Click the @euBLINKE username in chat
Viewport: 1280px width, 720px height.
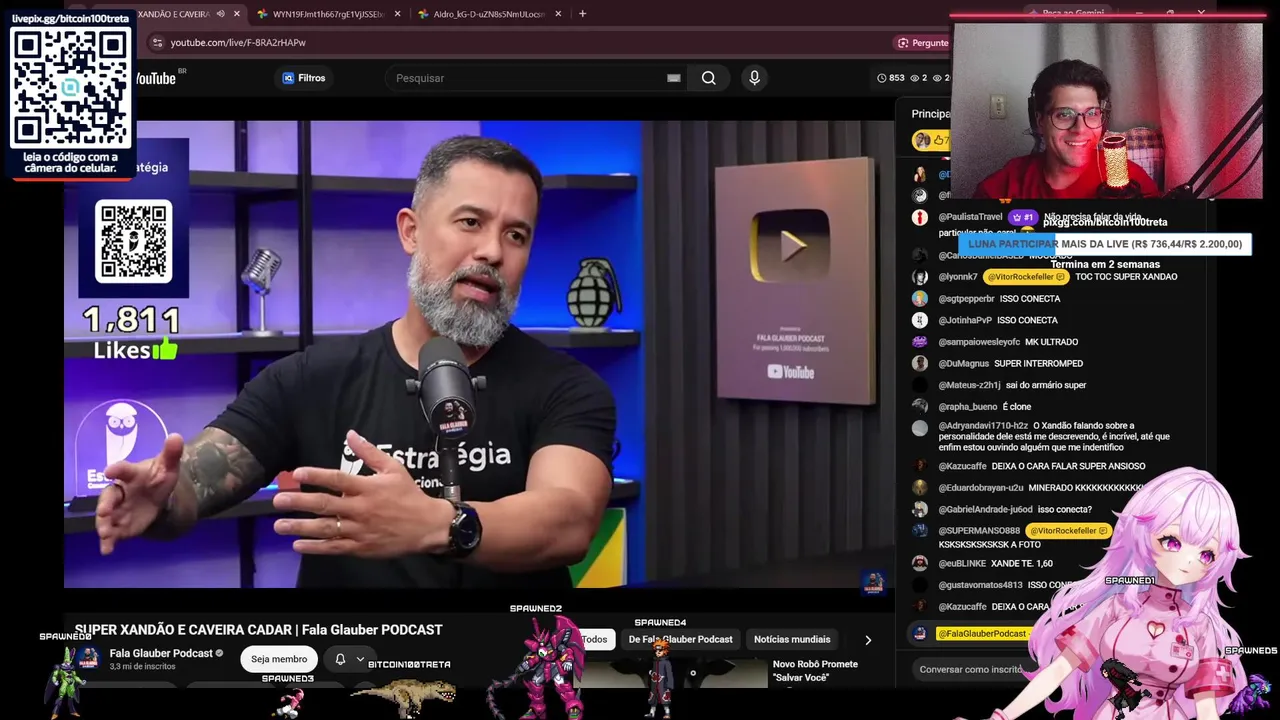click(962, 564)
